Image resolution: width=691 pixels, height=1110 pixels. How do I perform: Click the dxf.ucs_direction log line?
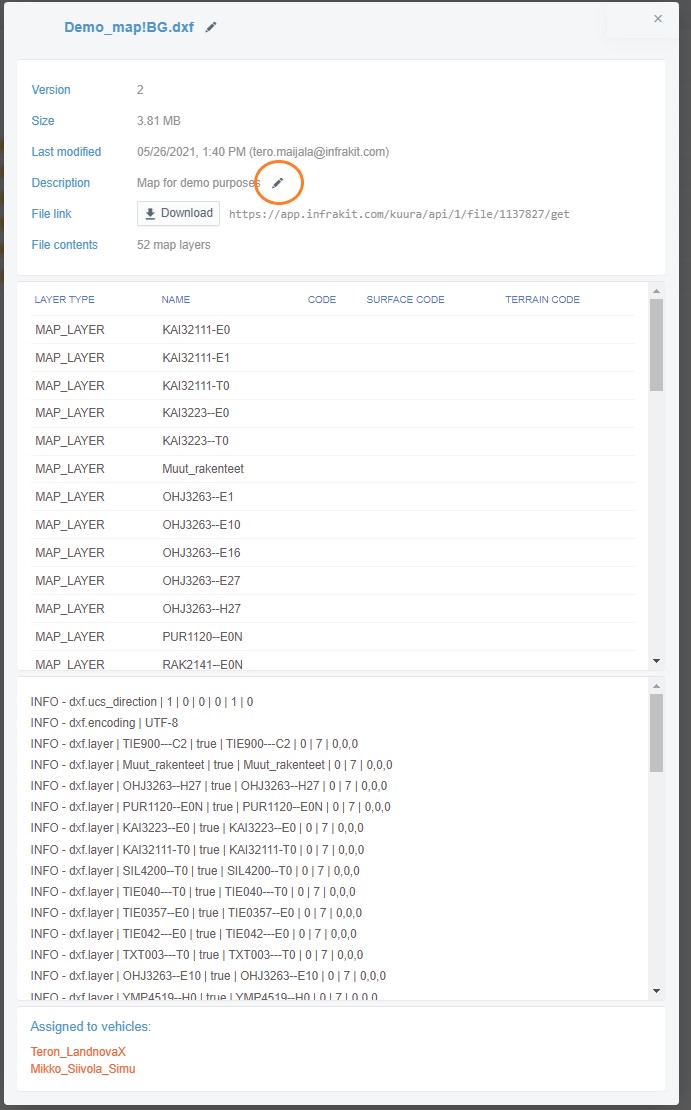pyautogui.click(x=142, y=702)
